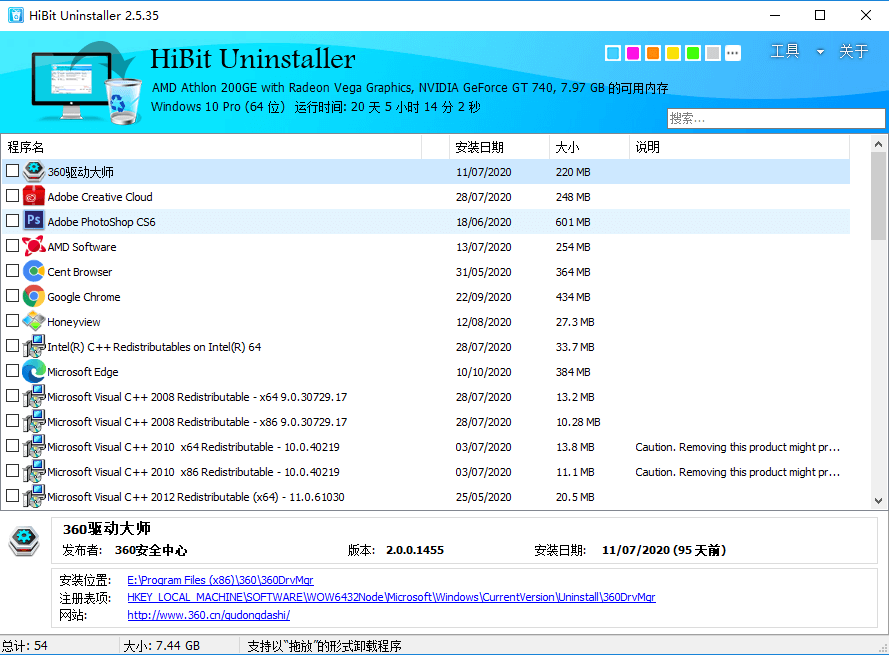The image size is (889, 655).
Task: Tick the checkbox for Adobe PhotoShop CS6
Action: tap(12, 221)
